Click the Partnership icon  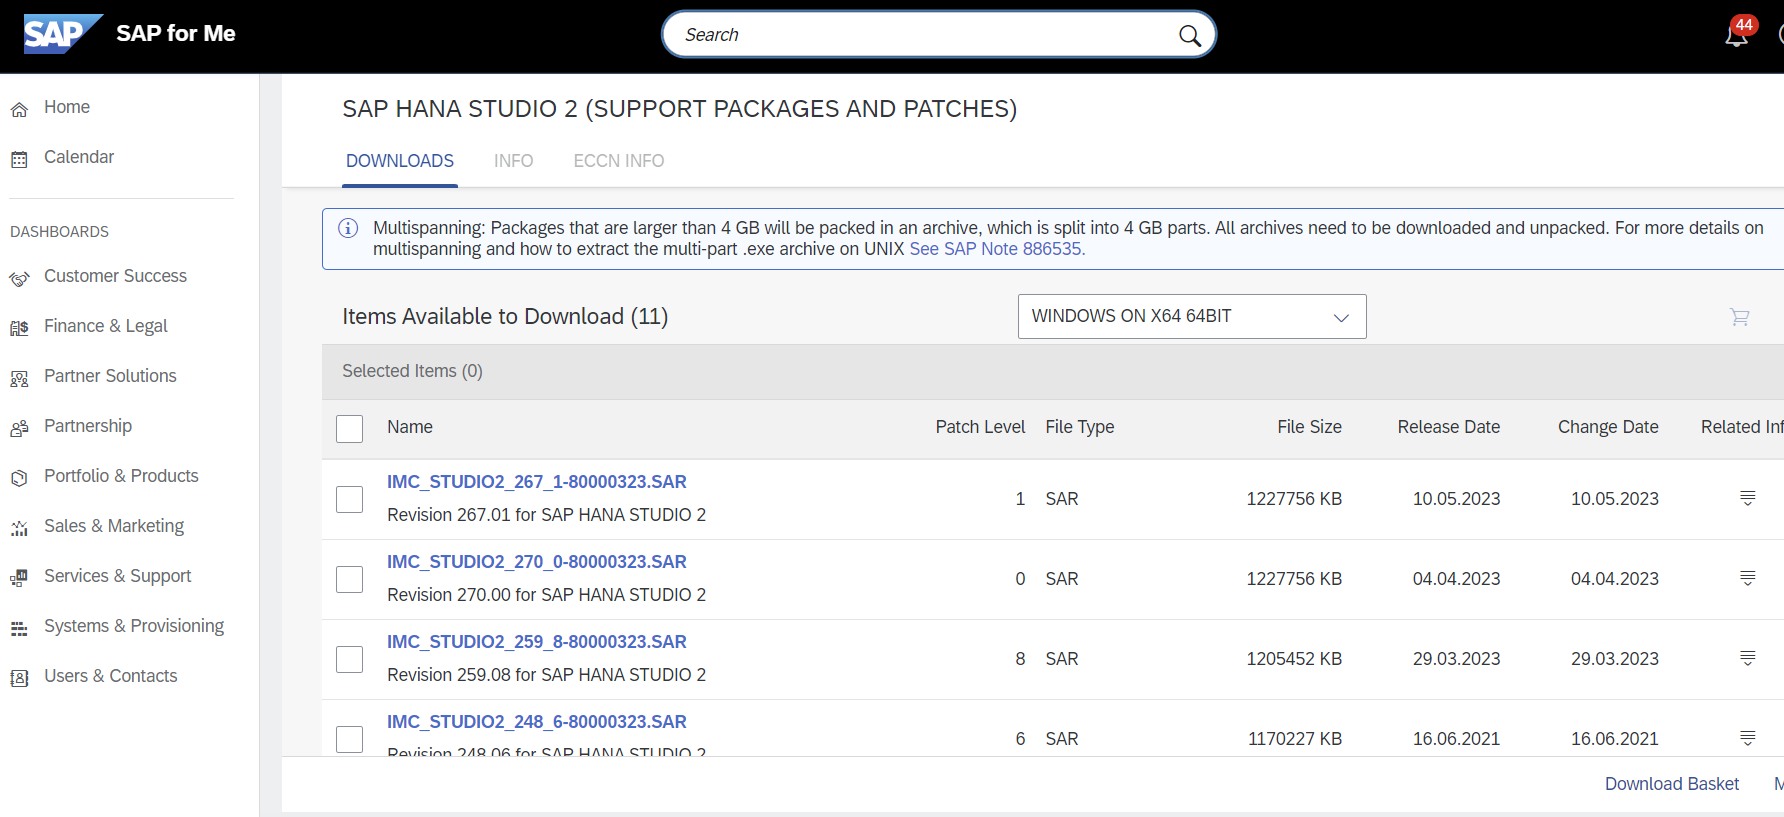(19, 428)
